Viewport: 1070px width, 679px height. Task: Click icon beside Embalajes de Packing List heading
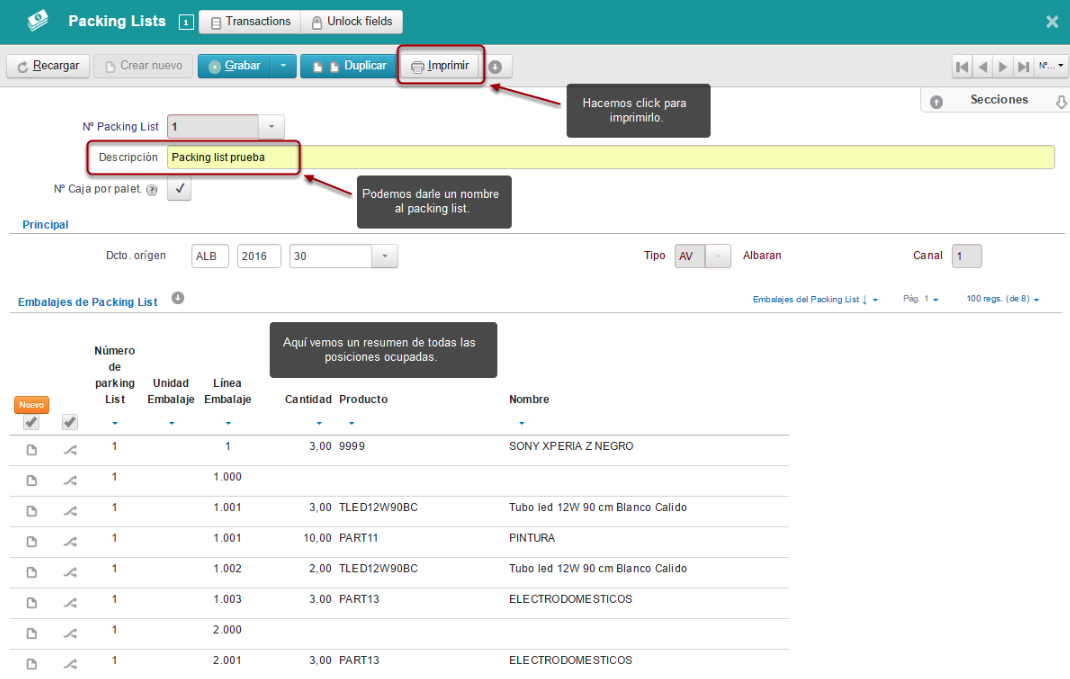coord(177,298)
